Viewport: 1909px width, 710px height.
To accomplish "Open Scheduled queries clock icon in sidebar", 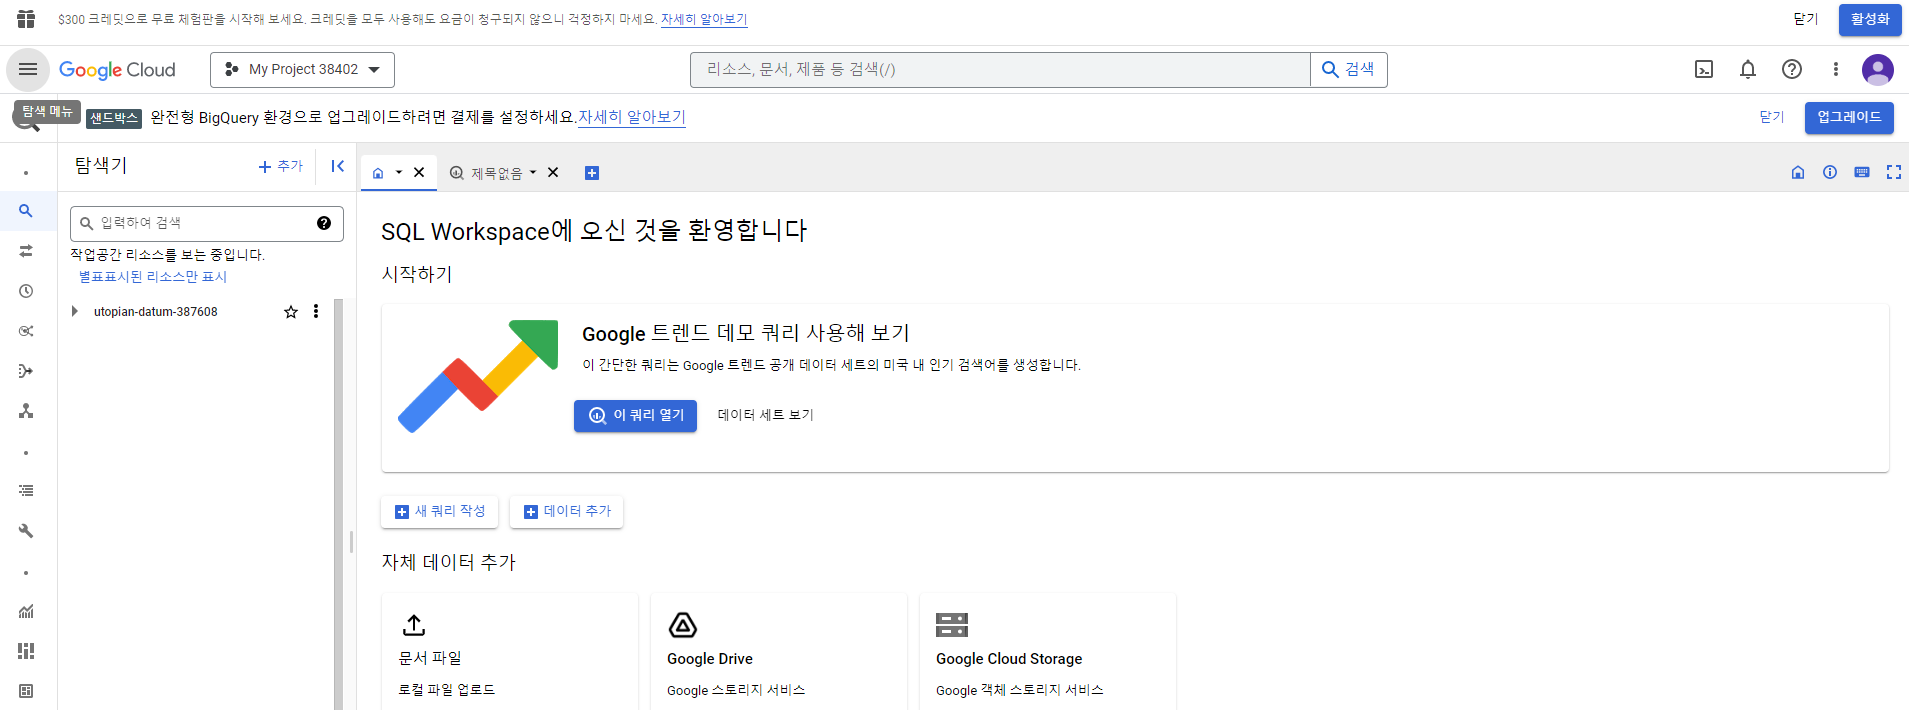I will 26,291.
